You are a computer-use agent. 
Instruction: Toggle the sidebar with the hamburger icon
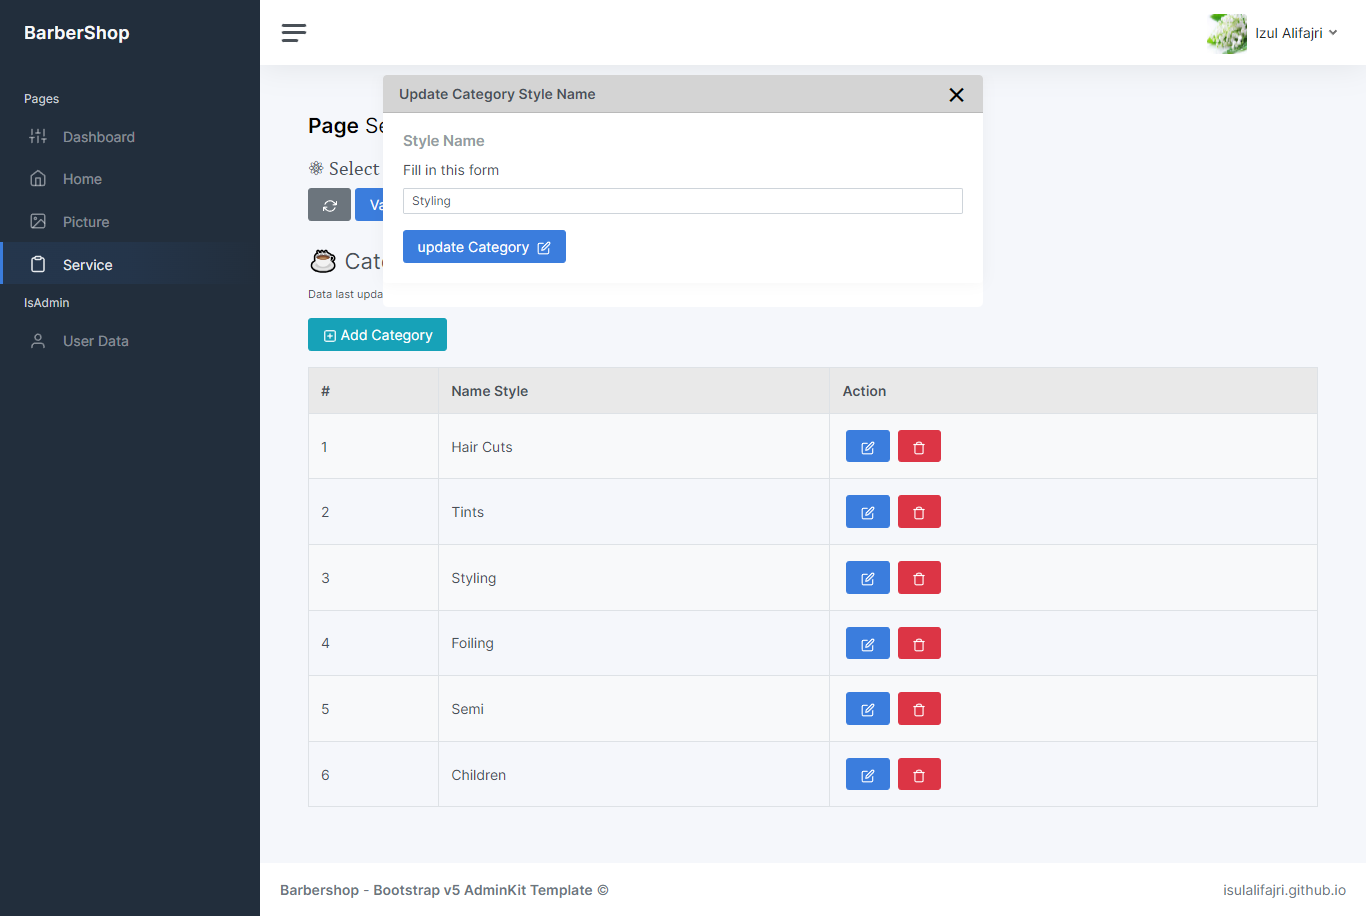tap(294, 33)
